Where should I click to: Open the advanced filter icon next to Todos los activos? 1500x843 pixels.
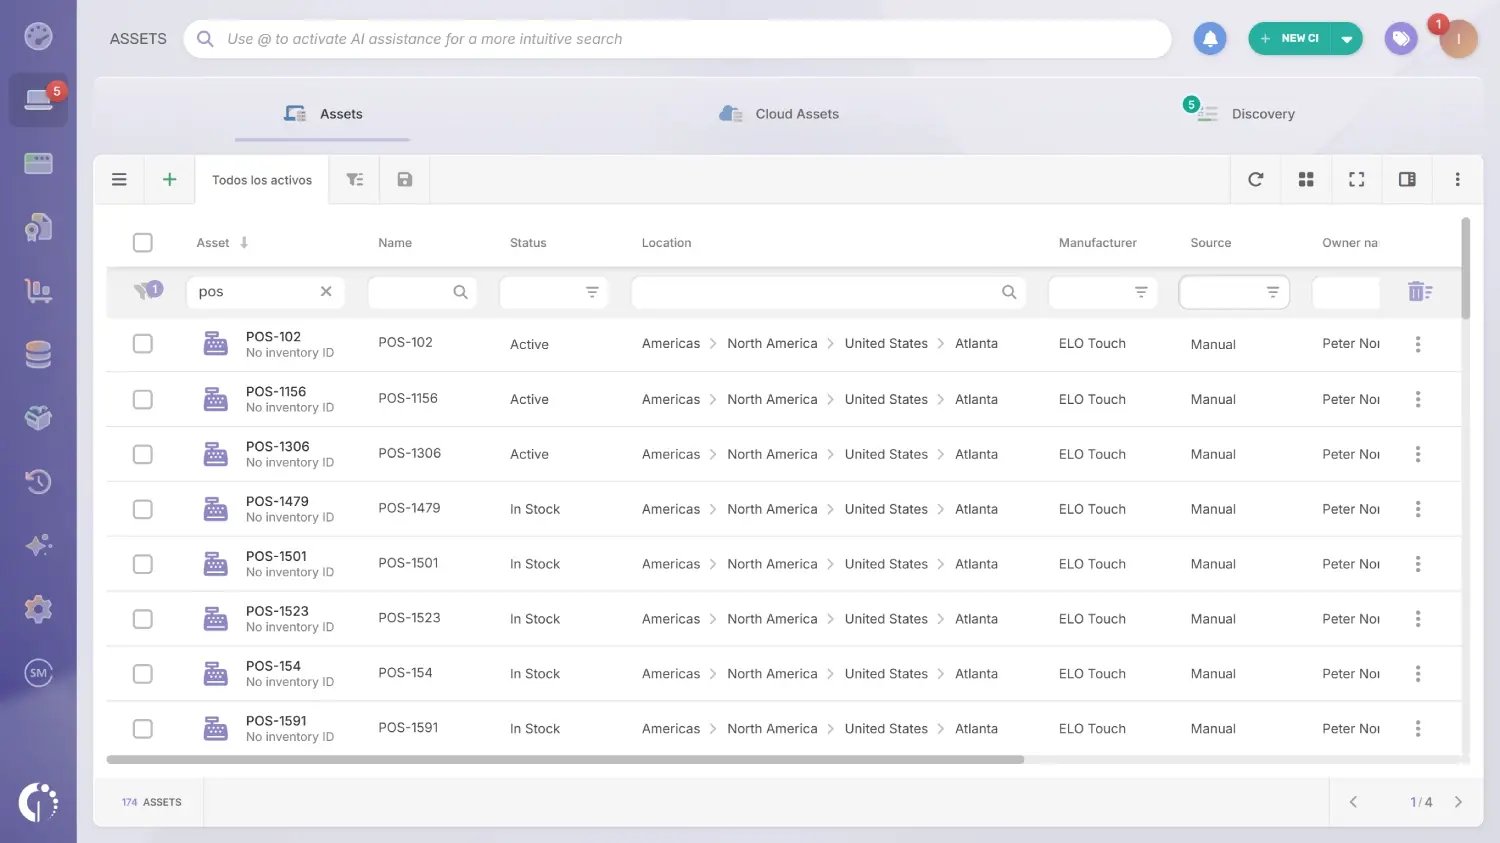pos(355,180)
